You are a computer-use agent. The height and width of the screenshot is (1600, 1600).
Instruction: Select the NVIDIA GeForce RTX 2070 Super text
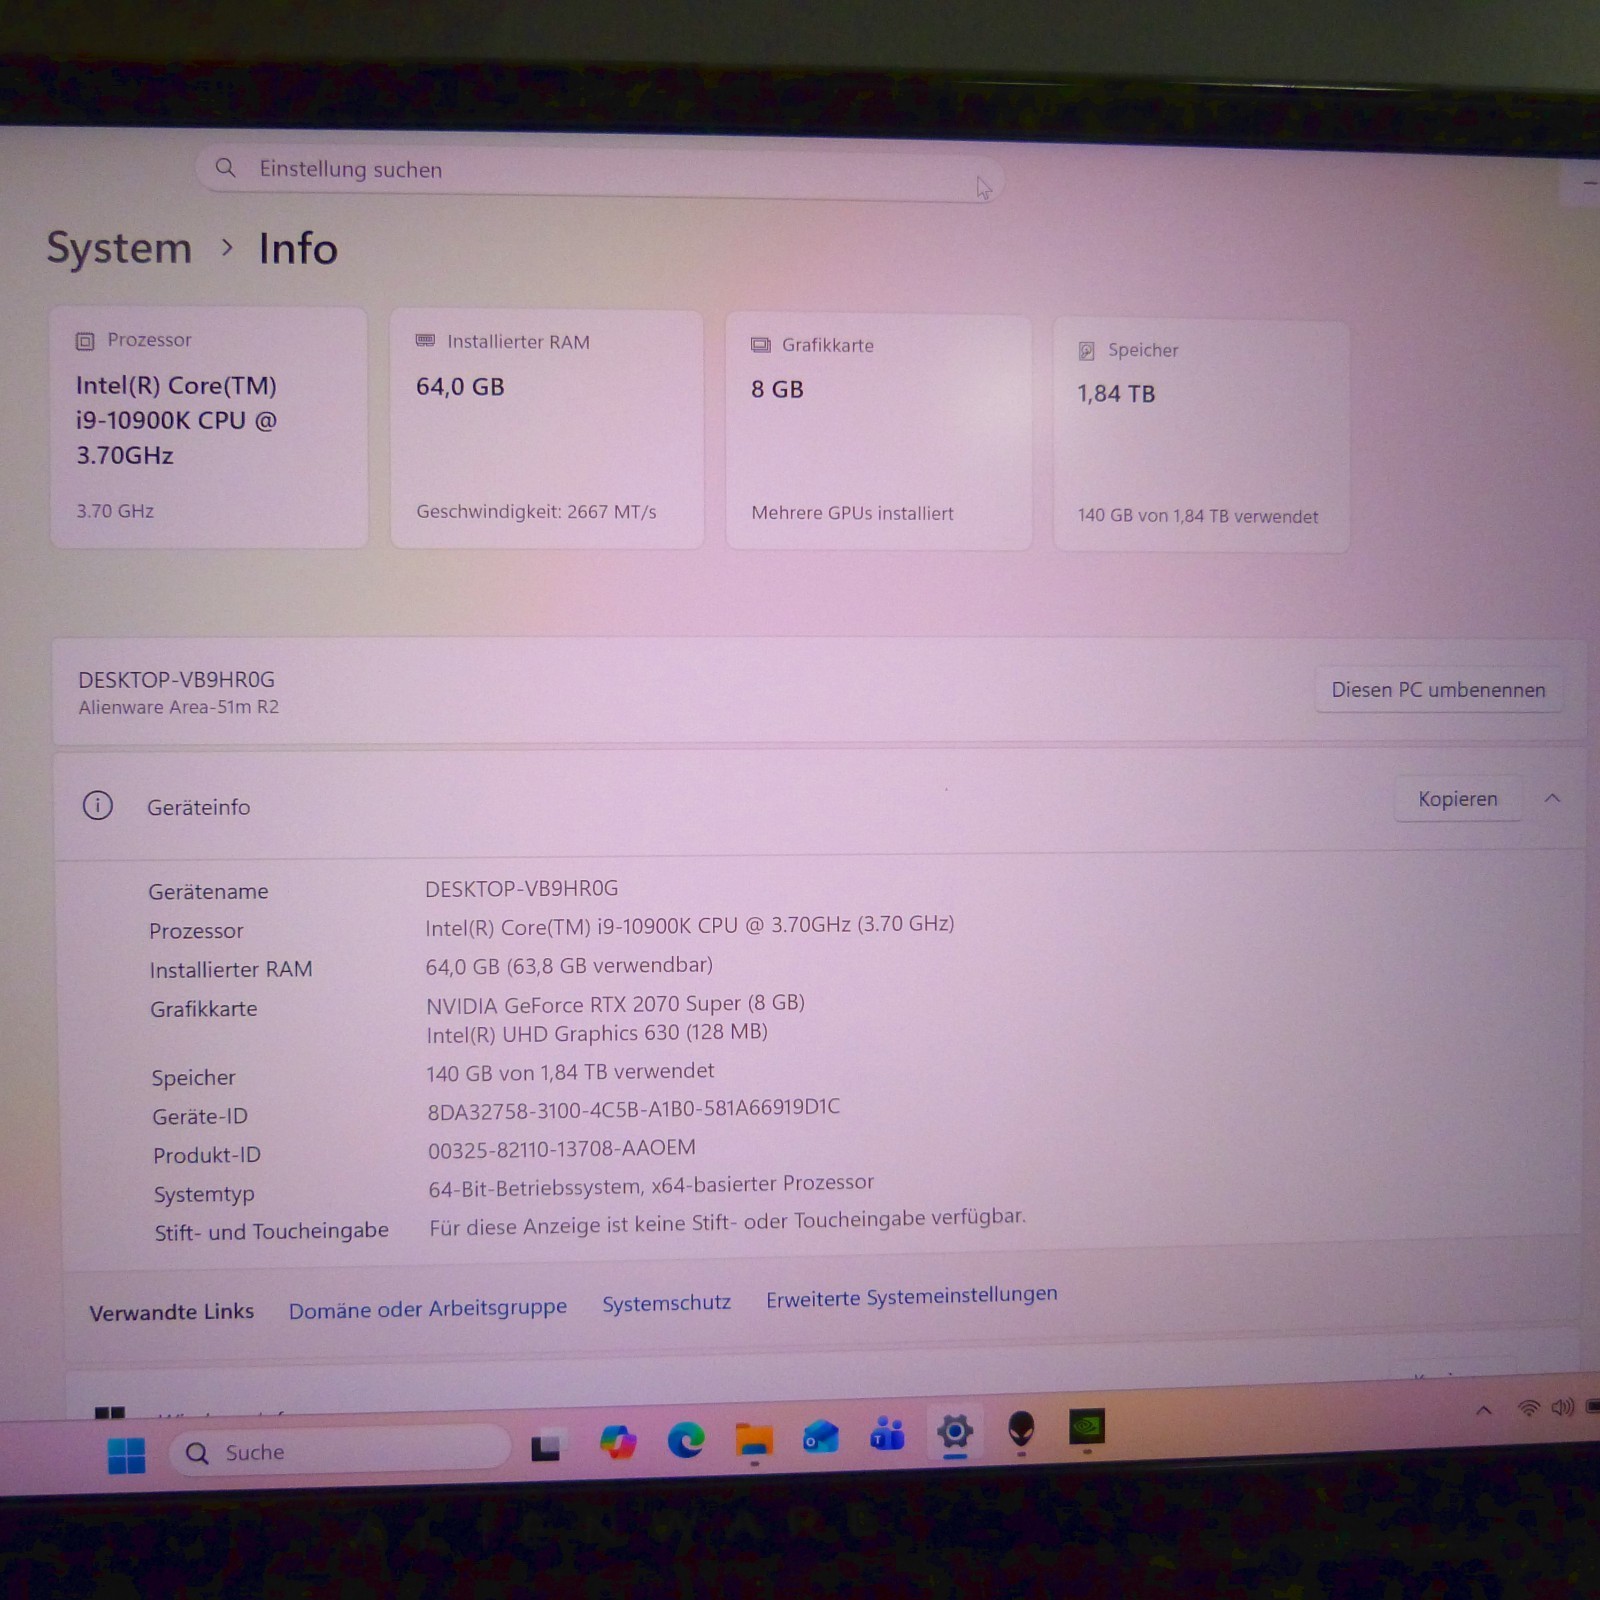(615, 1004)
